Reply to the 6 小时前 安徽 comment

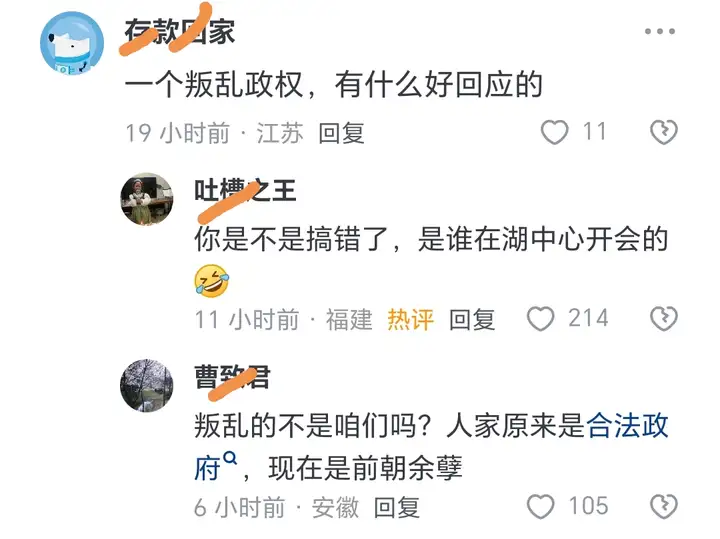coord(396,507)
